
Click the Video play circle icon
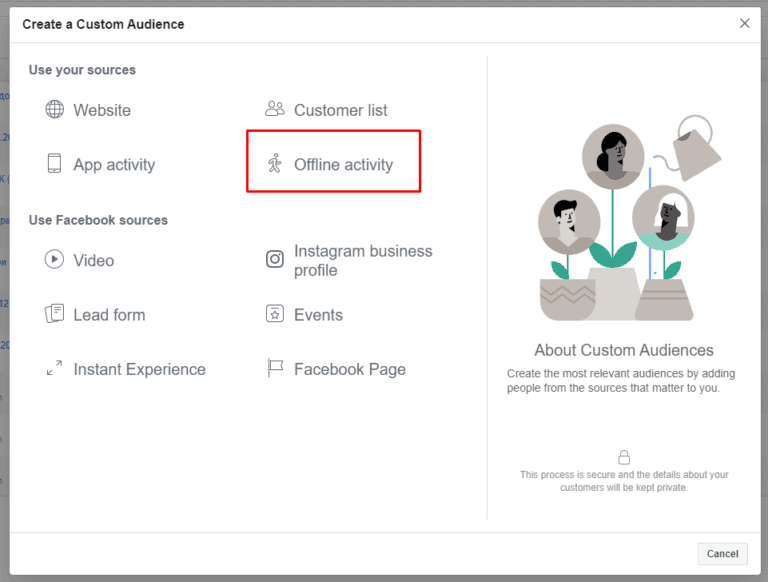[54, 259]
